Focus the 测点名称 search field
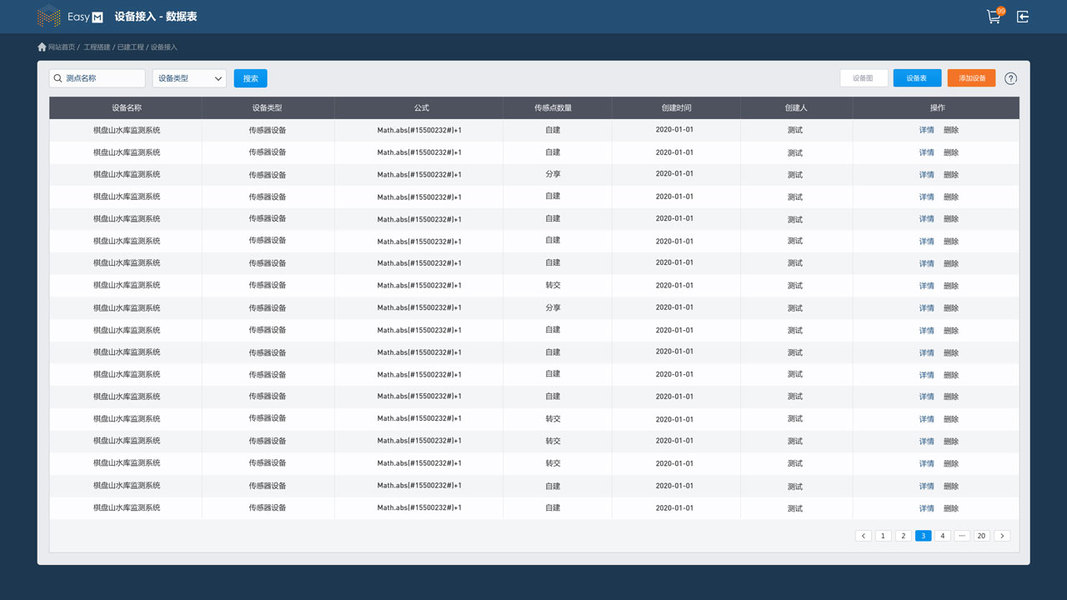This screenshot has width=1067, height=600. click(x=97, y=78)
